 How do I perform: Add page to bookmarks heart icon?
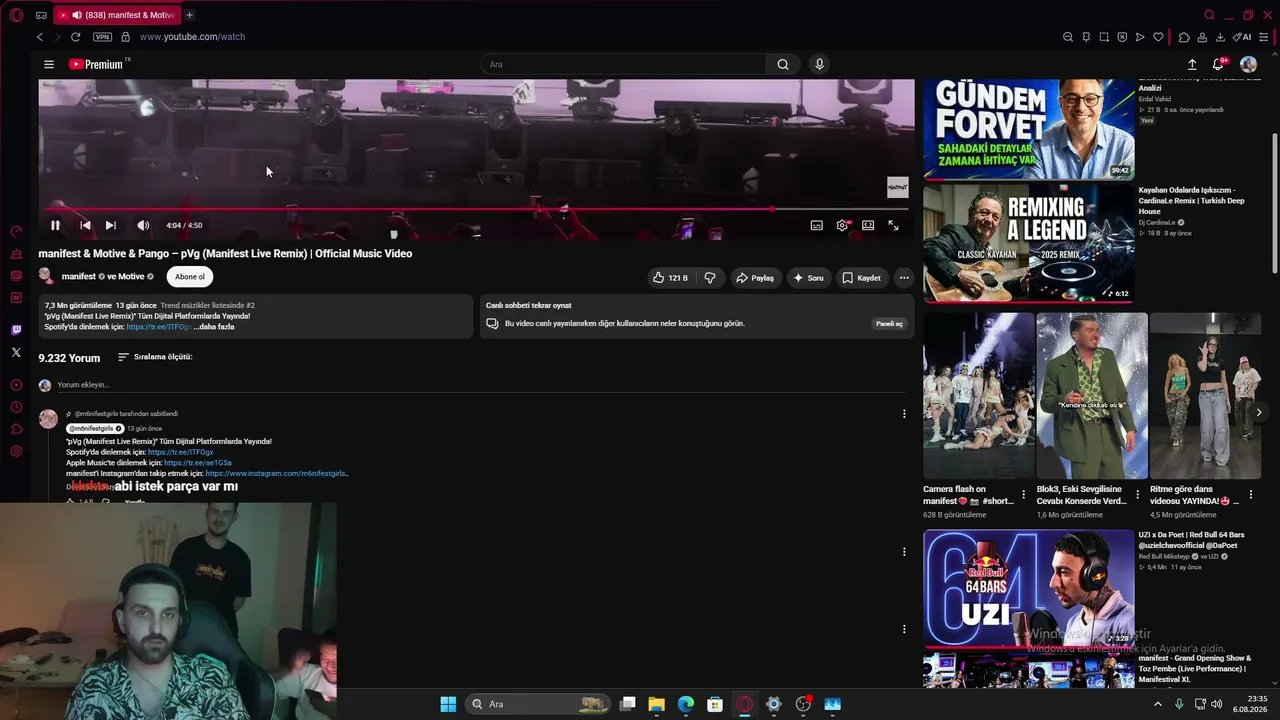[1159, 37]
